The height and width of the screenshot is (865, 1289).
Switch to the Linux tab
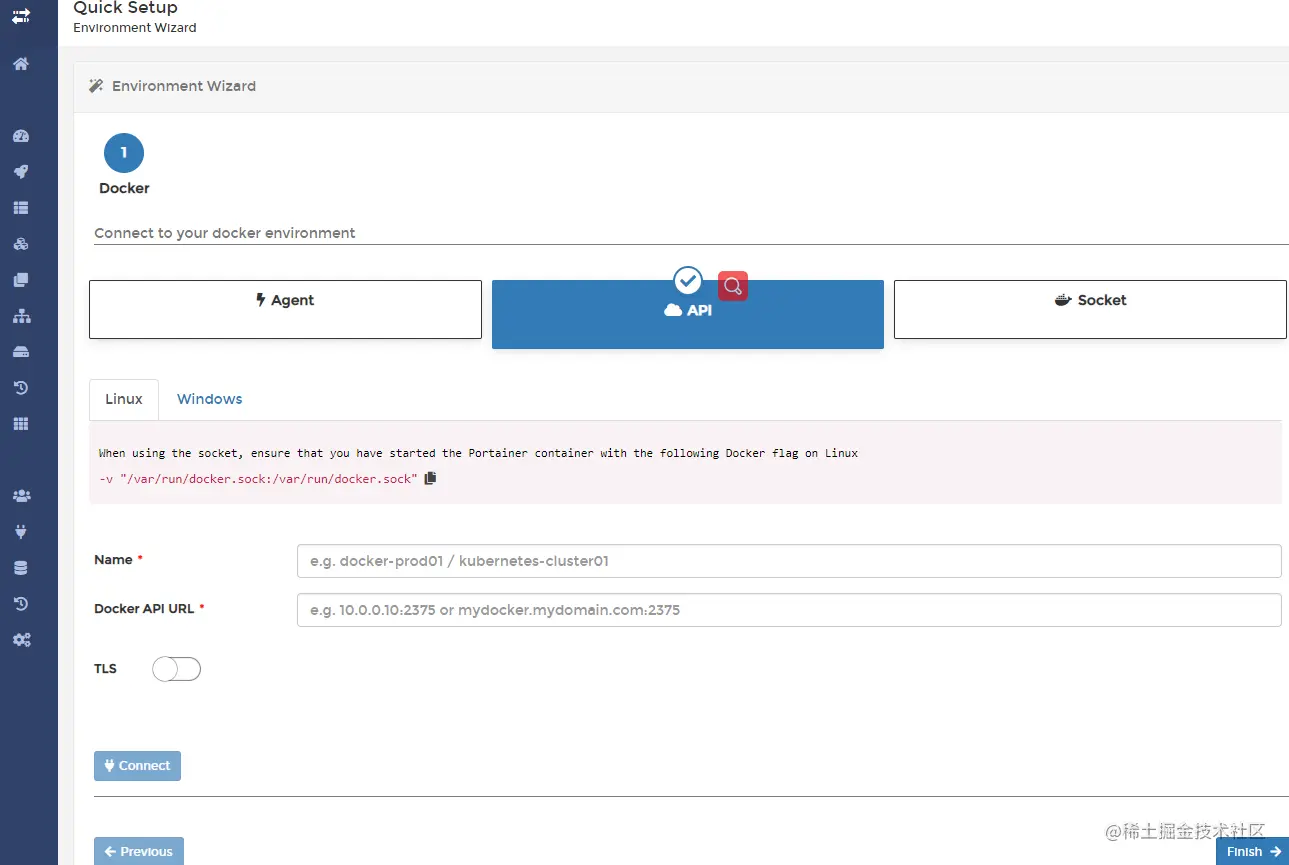pos(124,399)
